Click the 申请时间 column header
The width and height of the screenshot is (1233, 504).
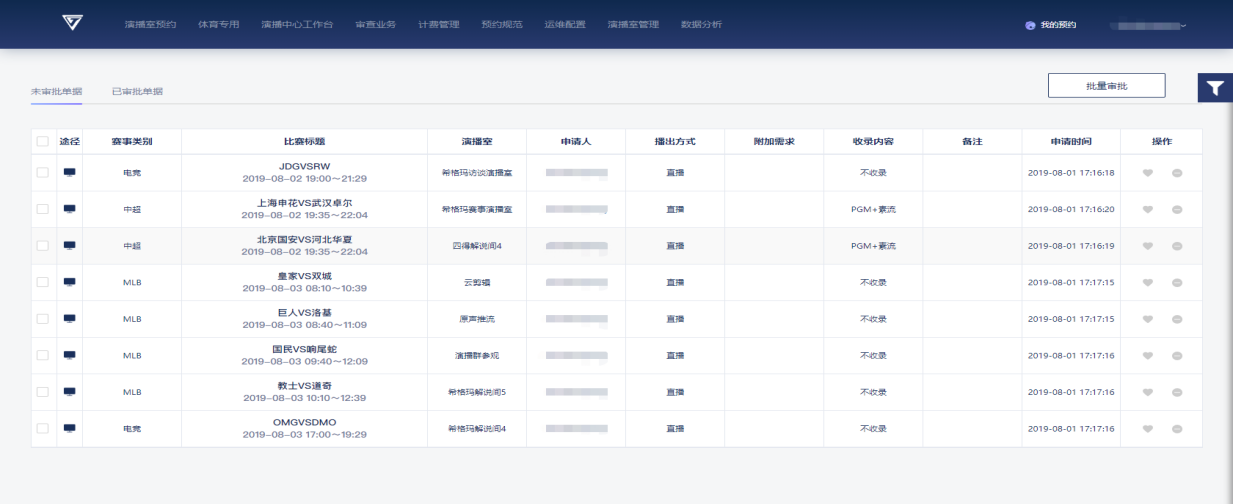(1070, 141)
